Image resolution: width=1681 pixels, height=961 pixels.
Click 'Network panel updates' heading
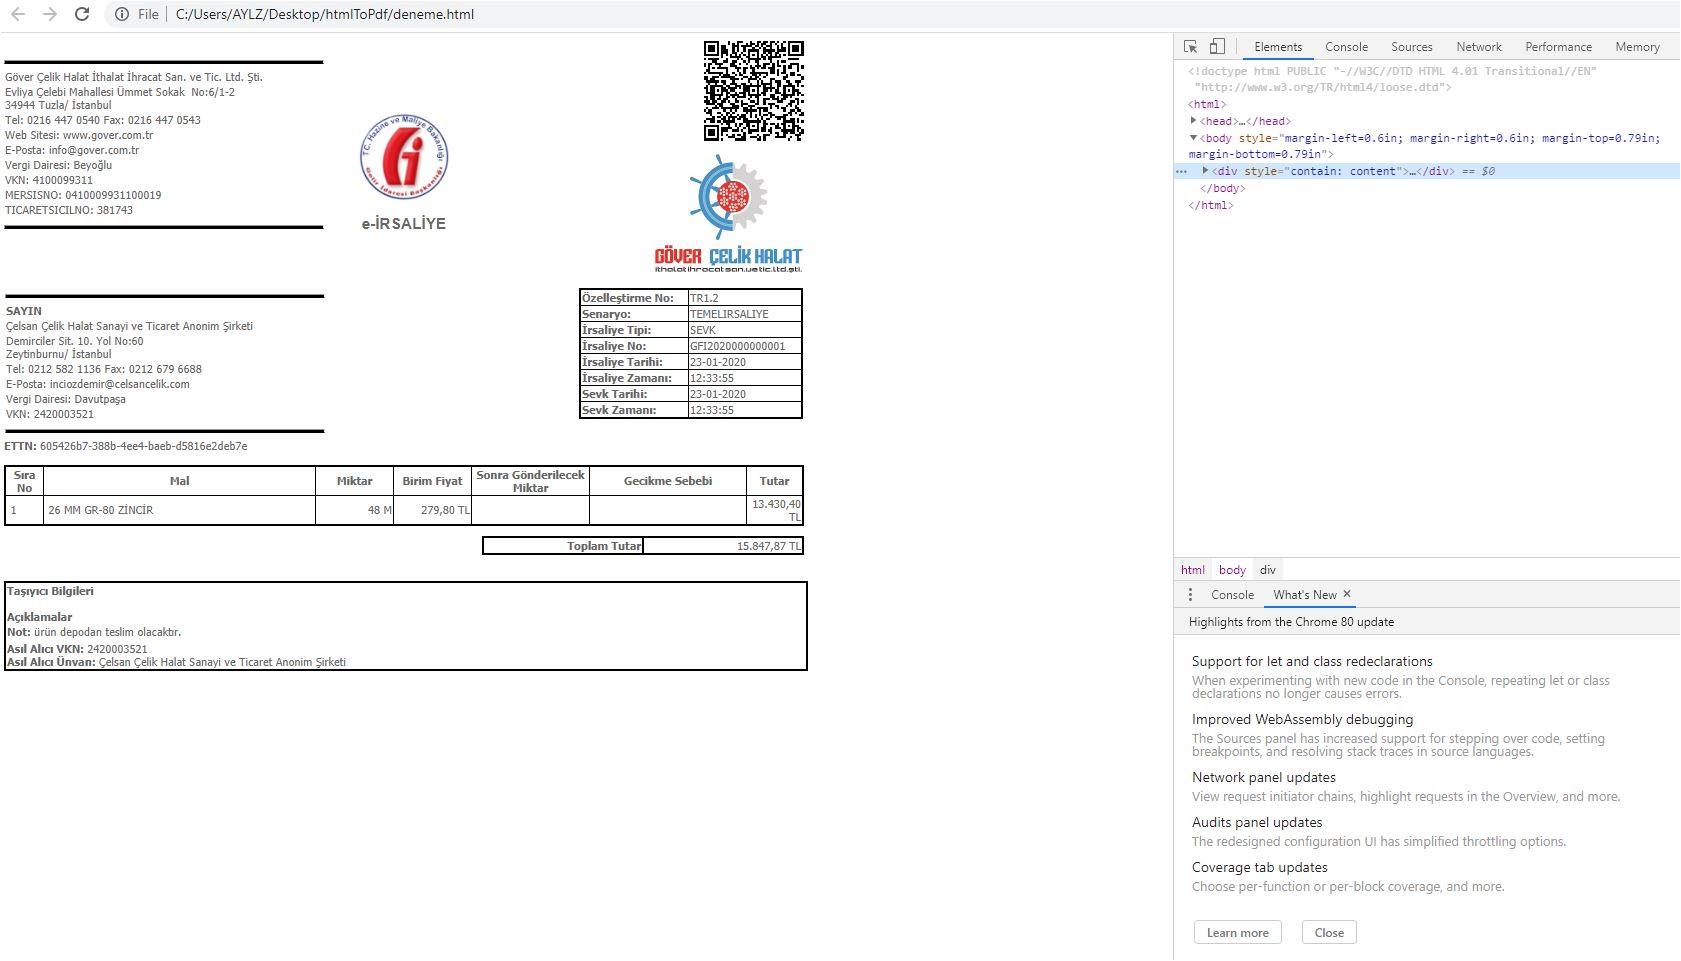[1264, 777]
